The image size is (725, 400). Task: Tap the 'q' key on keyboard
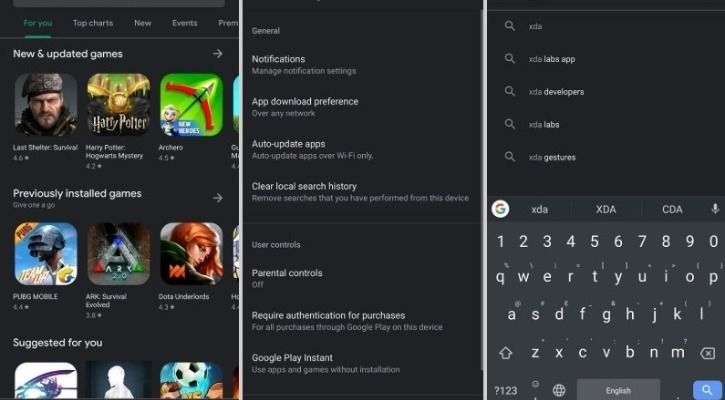[x=500, y=277]
